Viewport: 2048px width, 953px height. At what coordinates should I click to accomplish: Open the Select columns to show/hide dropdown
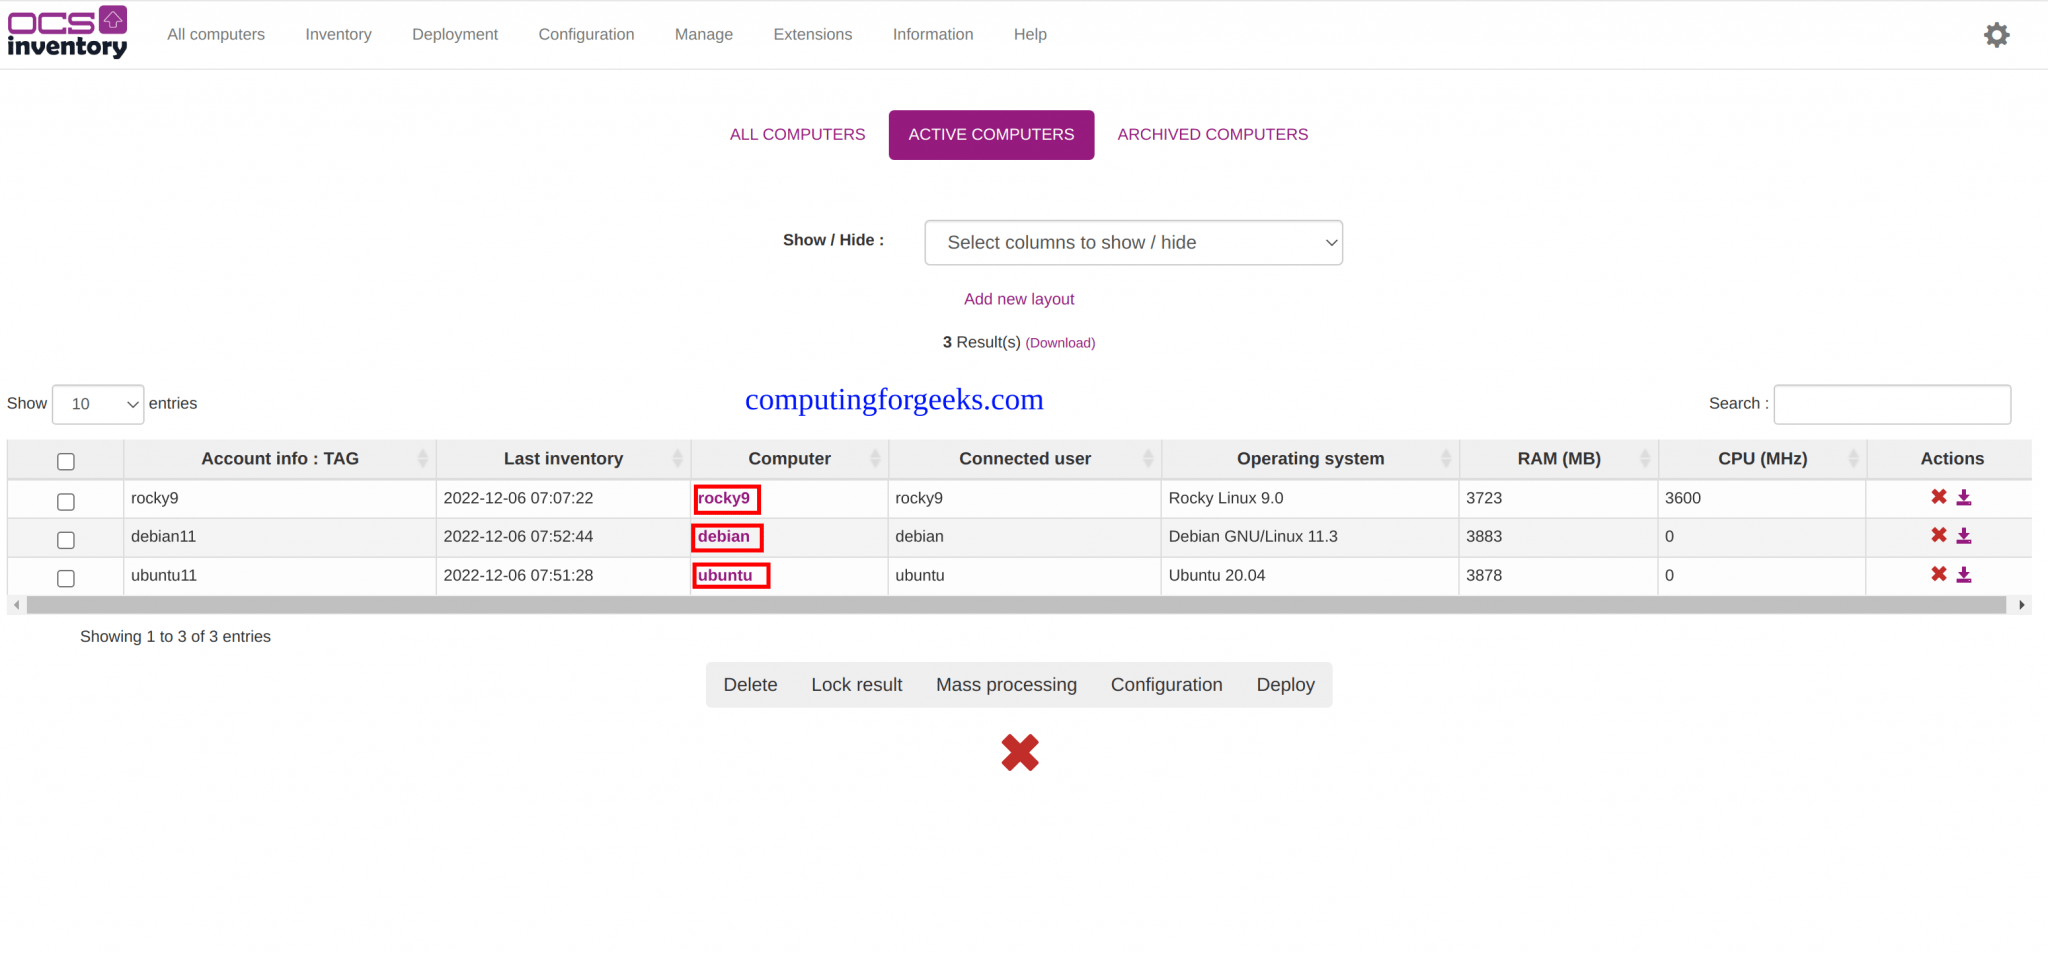(1132, 243)
